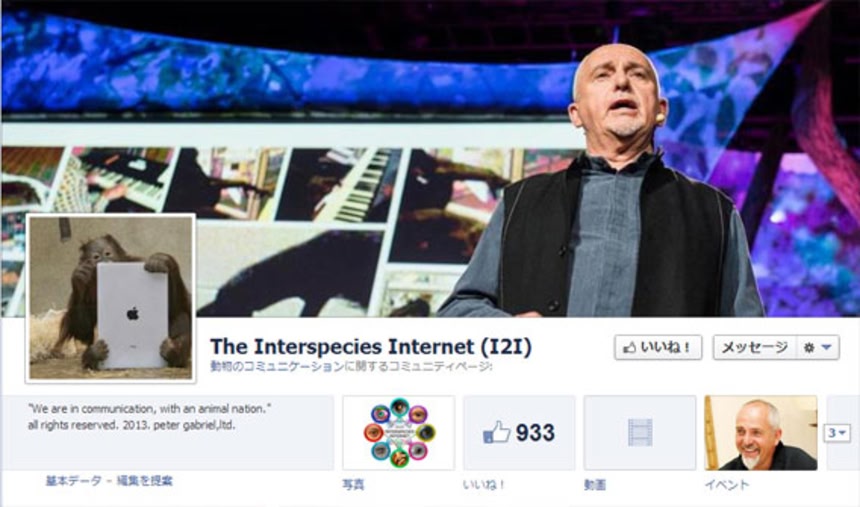Viewport: 860px width, 507px height.
Task: Select the 動画 (Videos) tab label
Action: 595,485
